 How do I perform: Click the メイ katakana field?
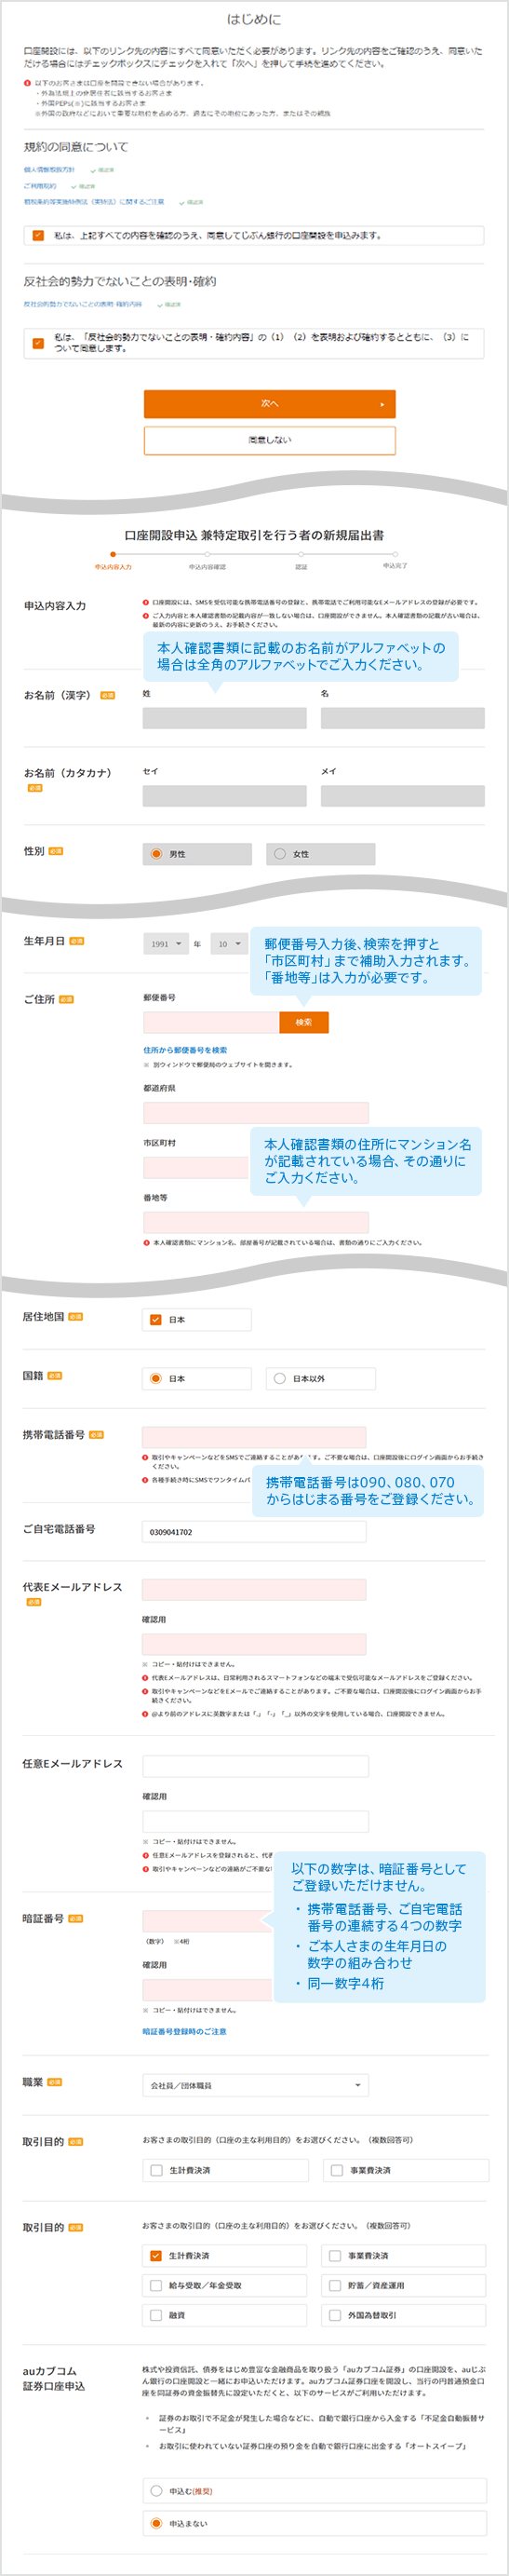pyautogui.click(x=403, y=796)
